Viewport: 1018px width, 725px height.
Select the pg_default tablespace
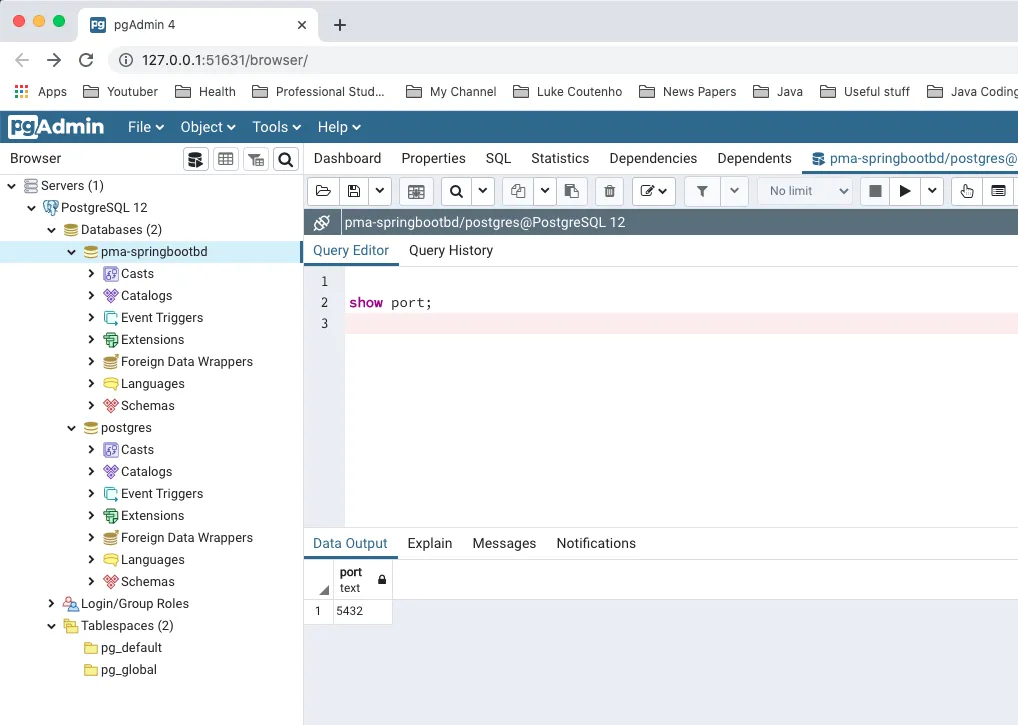click(x=131, y=648)
